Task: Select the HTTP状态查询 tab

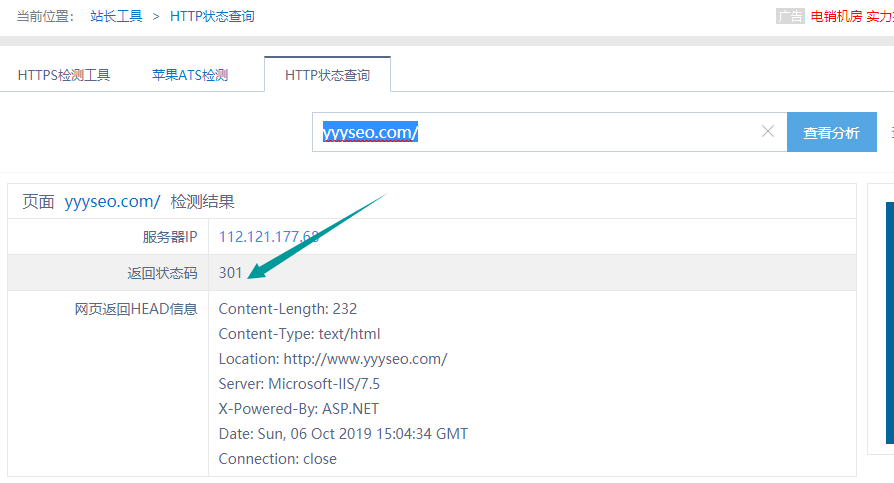Action: point(327,75)
